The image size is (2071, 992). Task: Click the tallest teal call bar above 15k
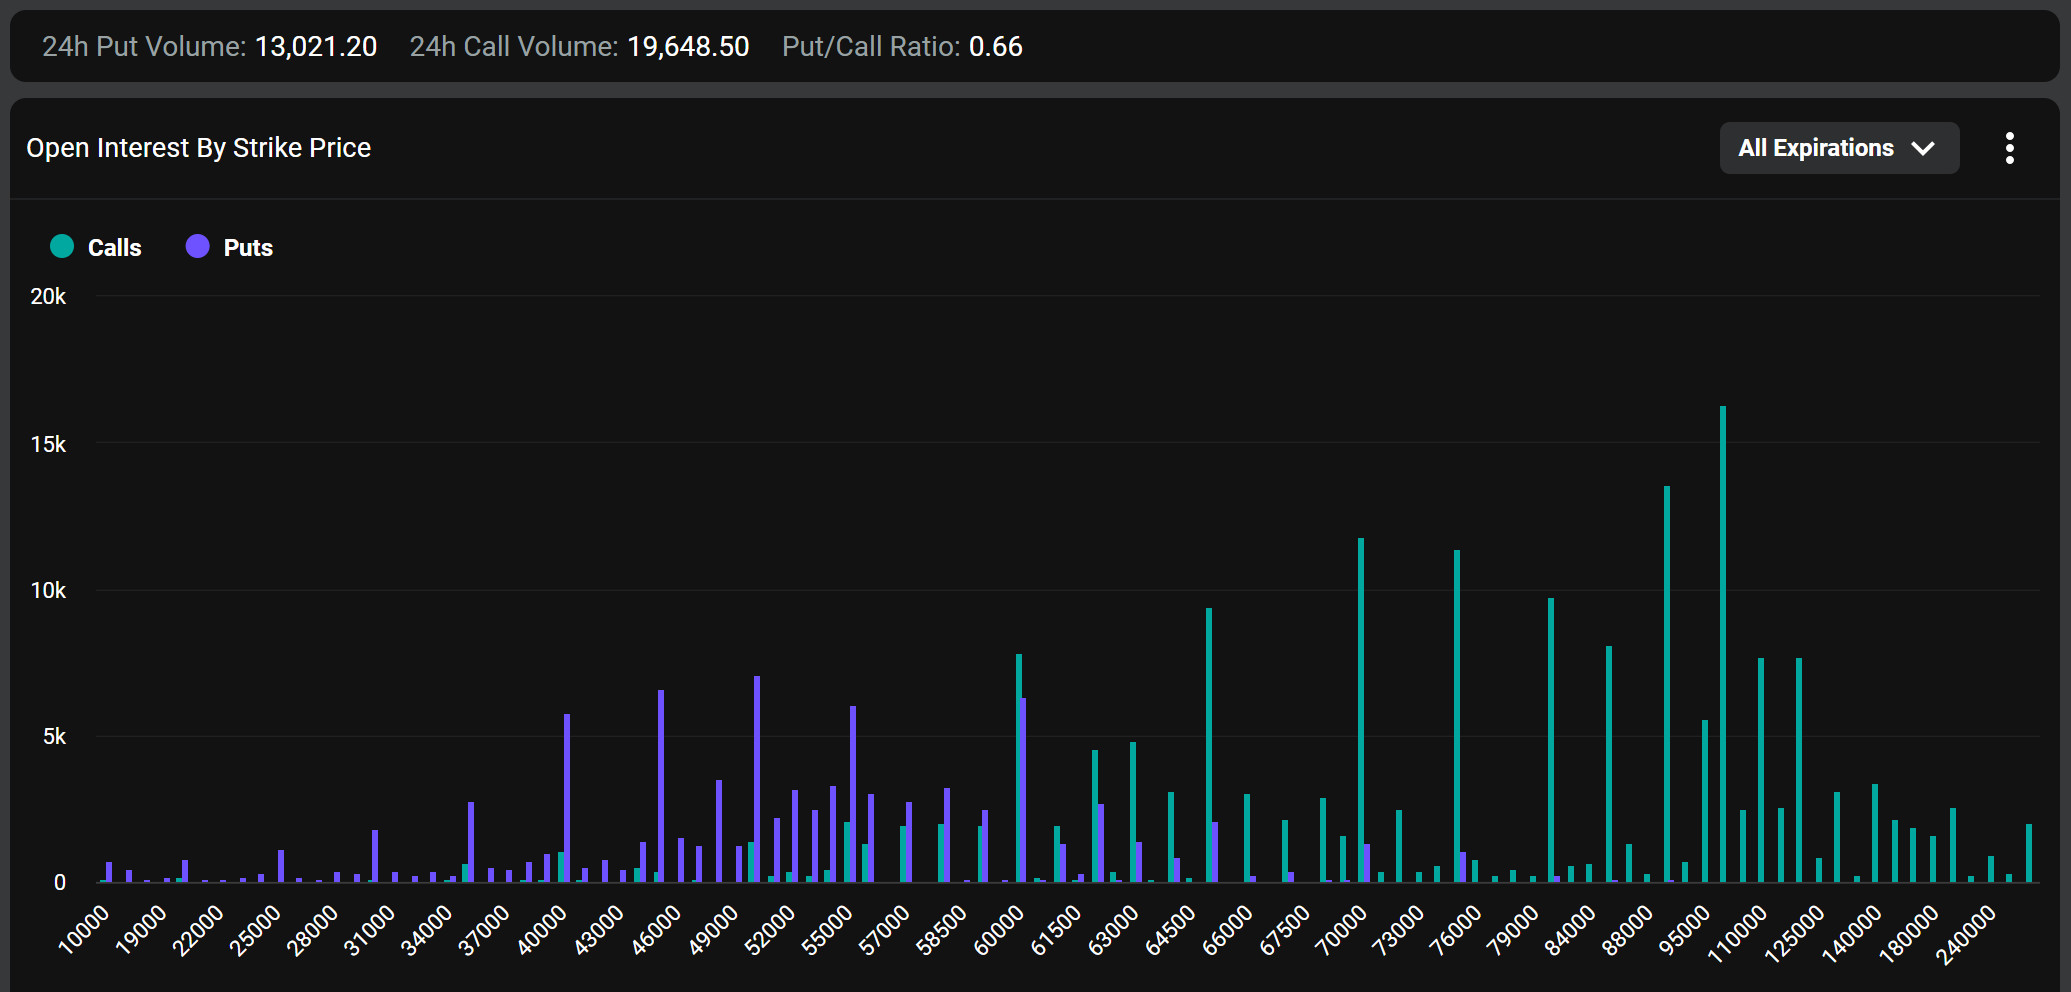point(1723,644)
